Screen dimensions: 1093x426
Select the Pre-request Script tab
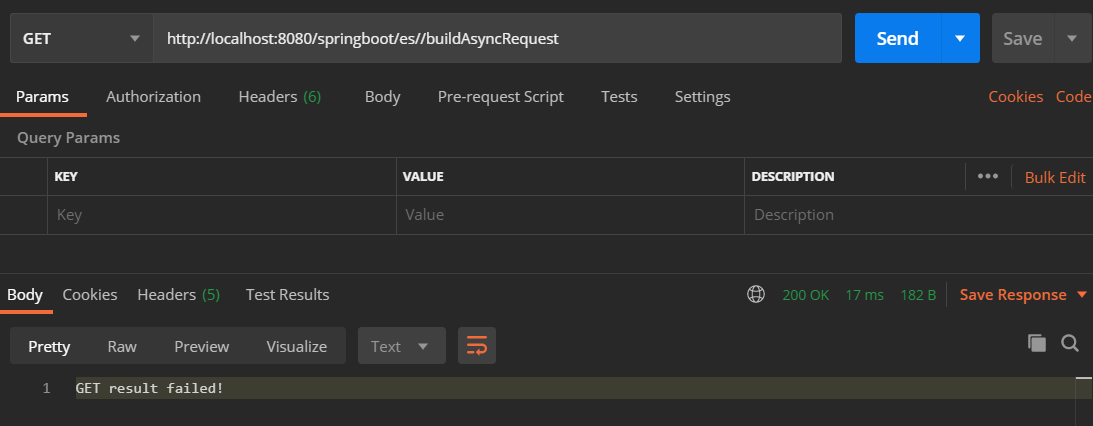point(500,97)
